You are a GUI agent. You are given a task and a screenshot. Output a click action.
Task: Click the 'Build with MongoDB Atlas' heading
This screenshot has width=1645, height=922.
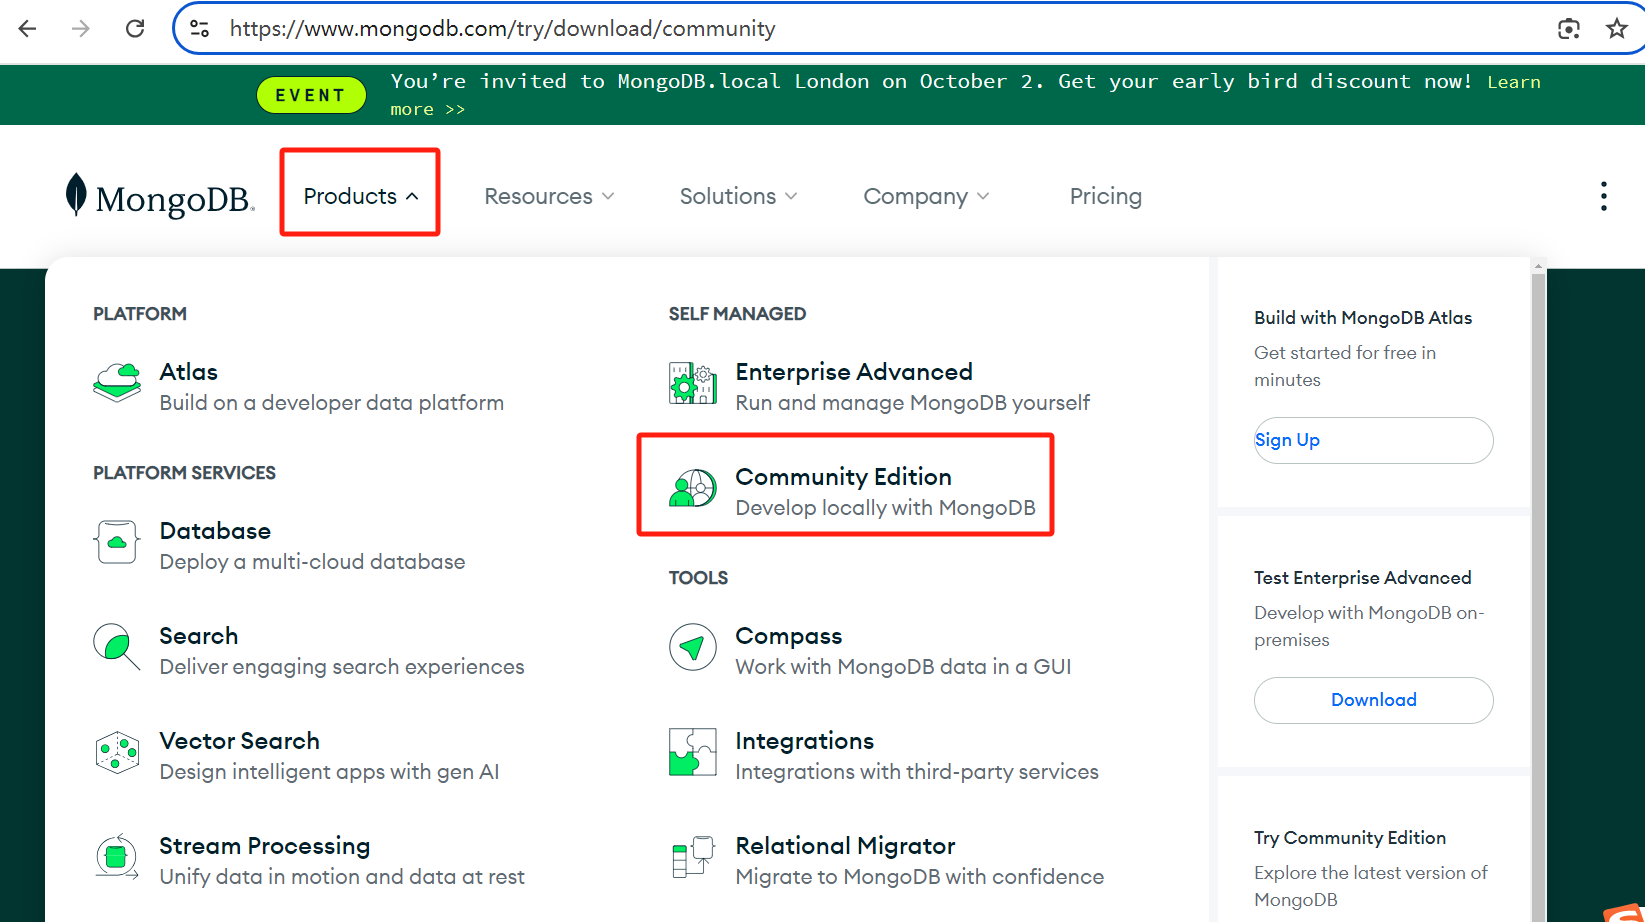coord(1363,318)
